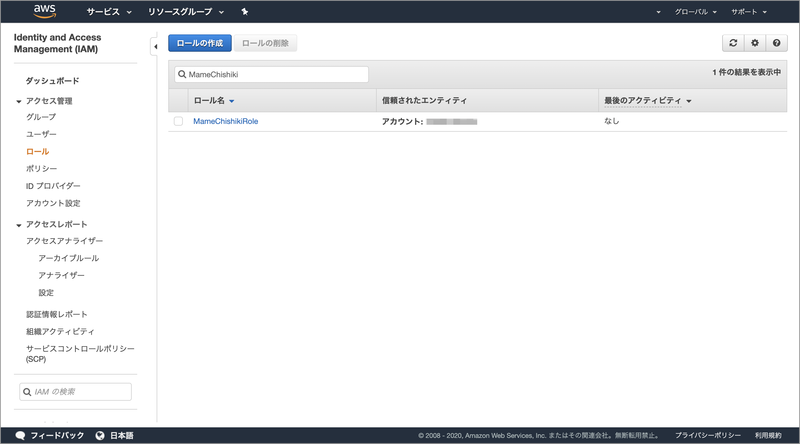Click the pin shortcut icon in top bar
This screenshot has height=444, width=800.
[245, 12]
